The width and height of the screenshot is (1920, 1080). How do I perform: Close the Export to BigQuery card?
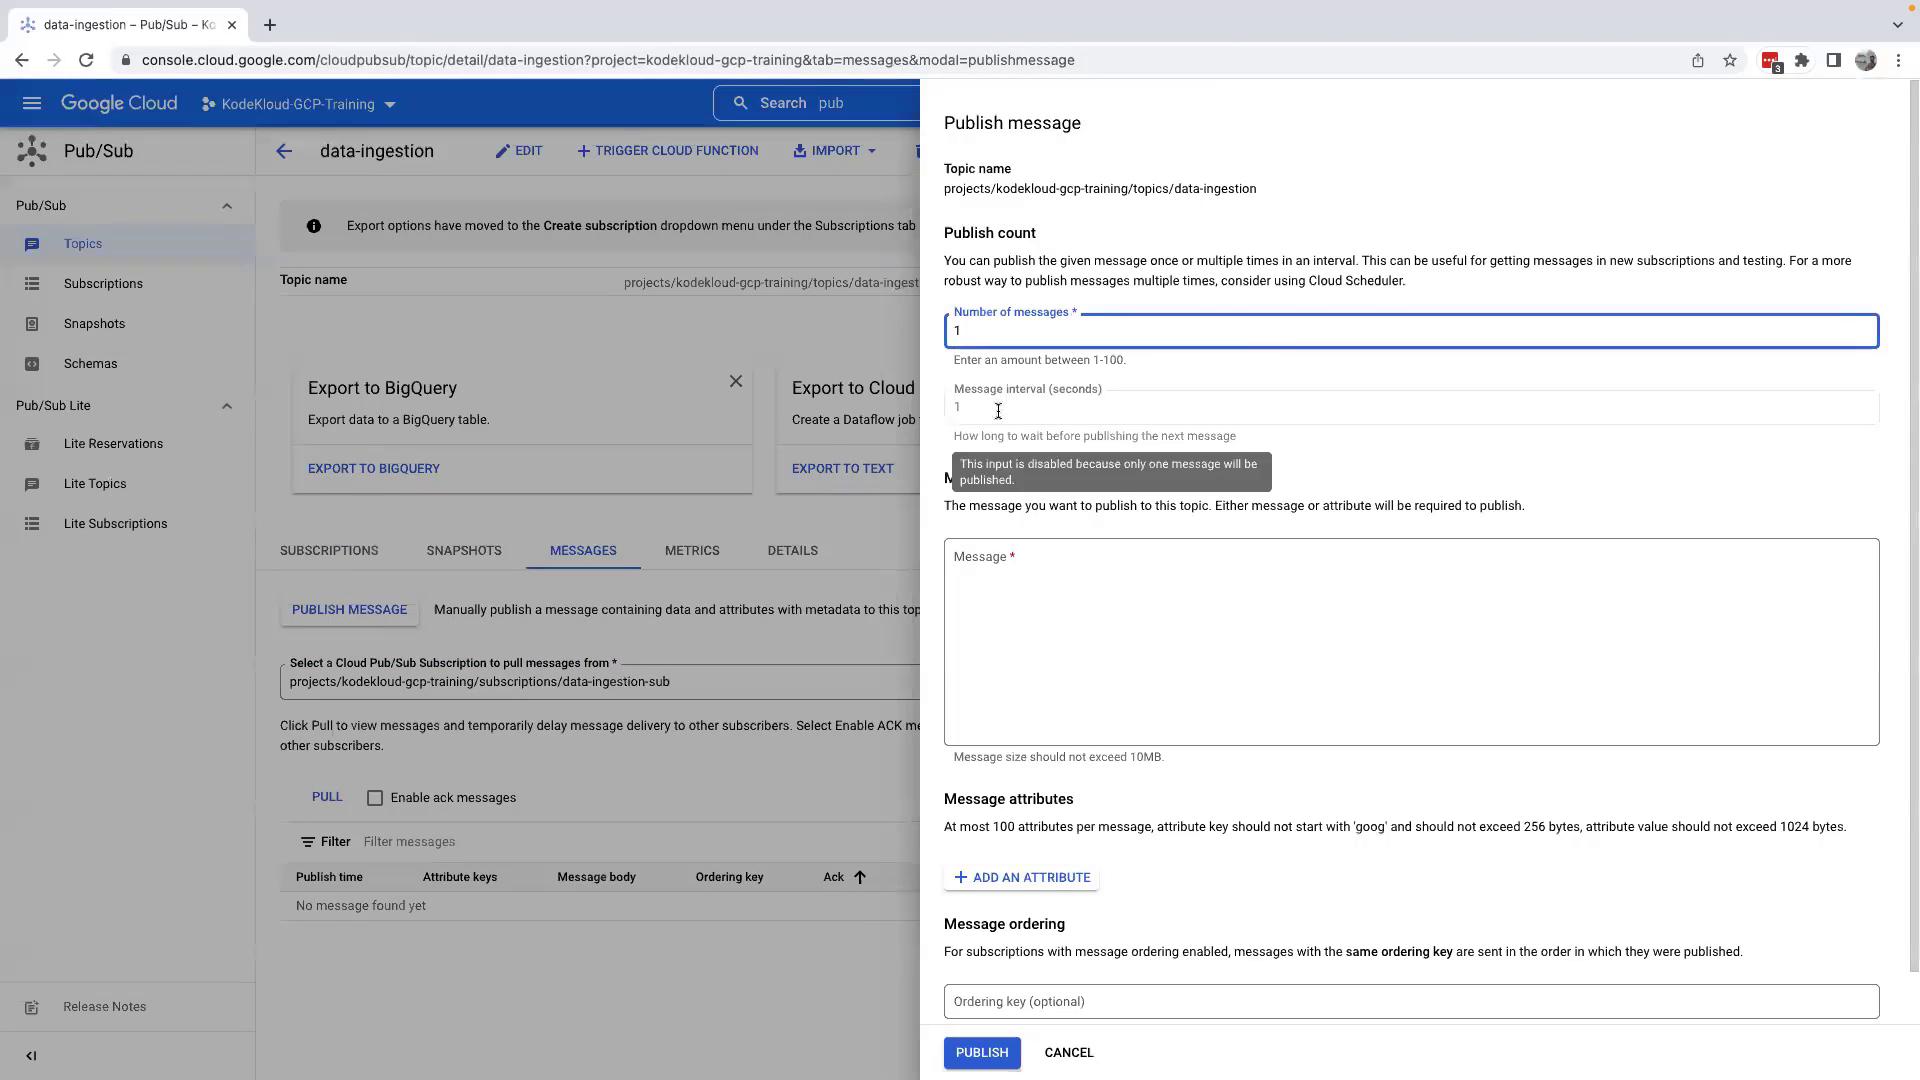click(736, 381)
